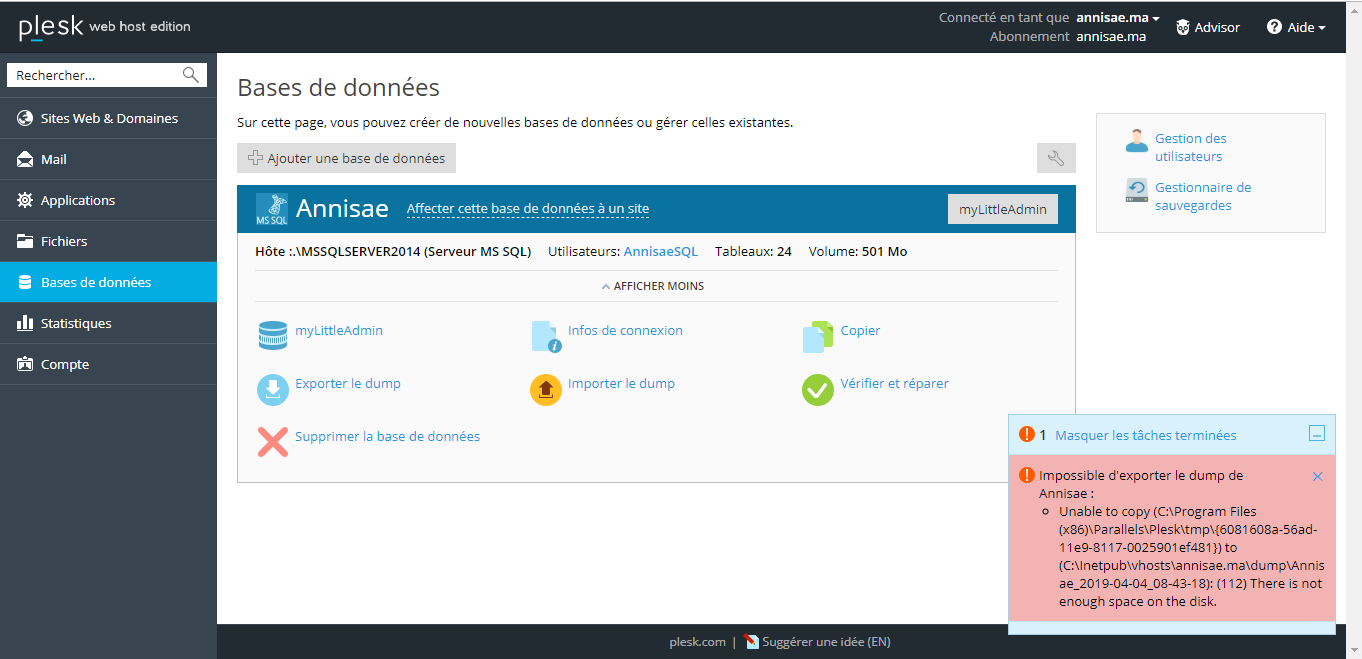Screen dimensions: 1362x659
Task: Click the Copier files icon
Action: 818,336
